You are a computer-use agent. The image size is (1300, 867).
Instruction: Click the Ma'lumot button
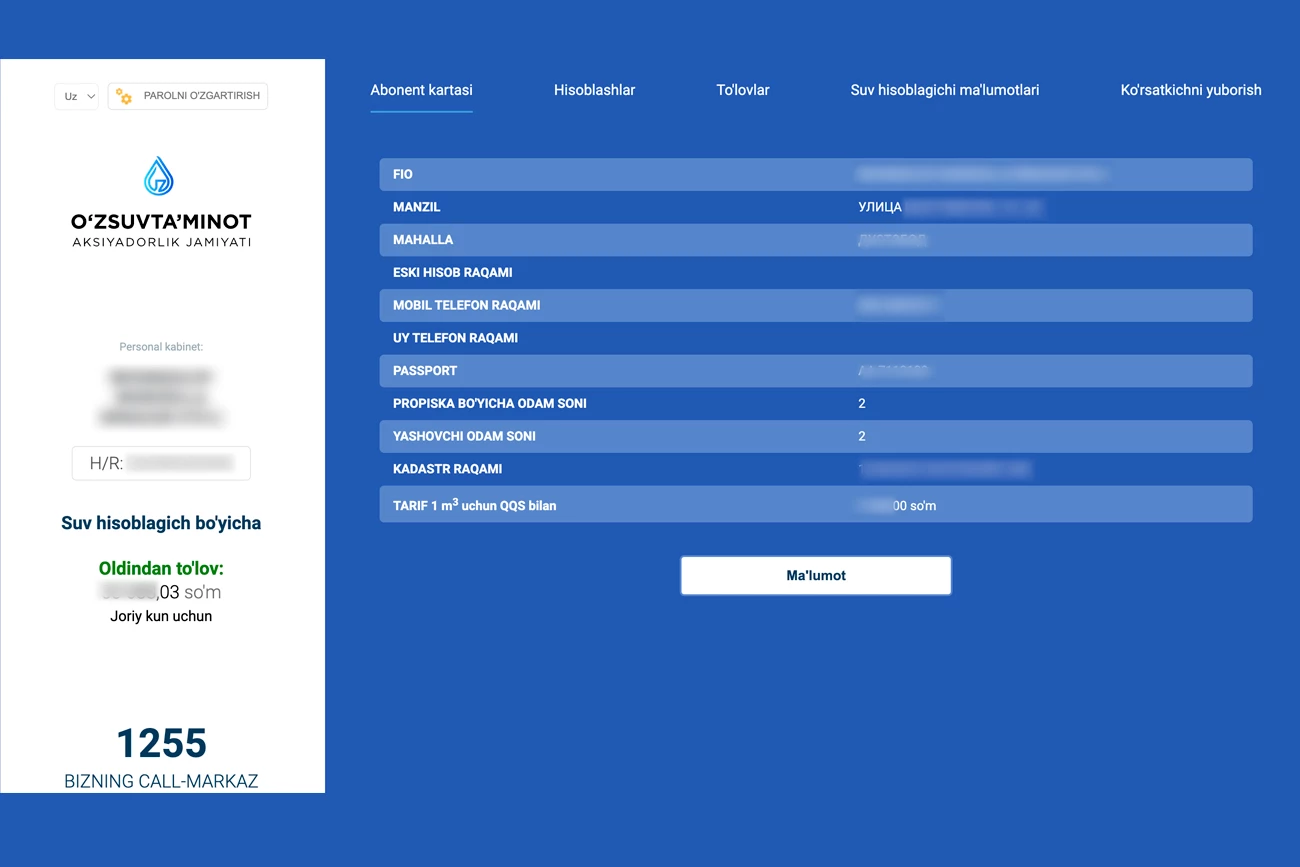pyautogui.click(x=816, y=576)
